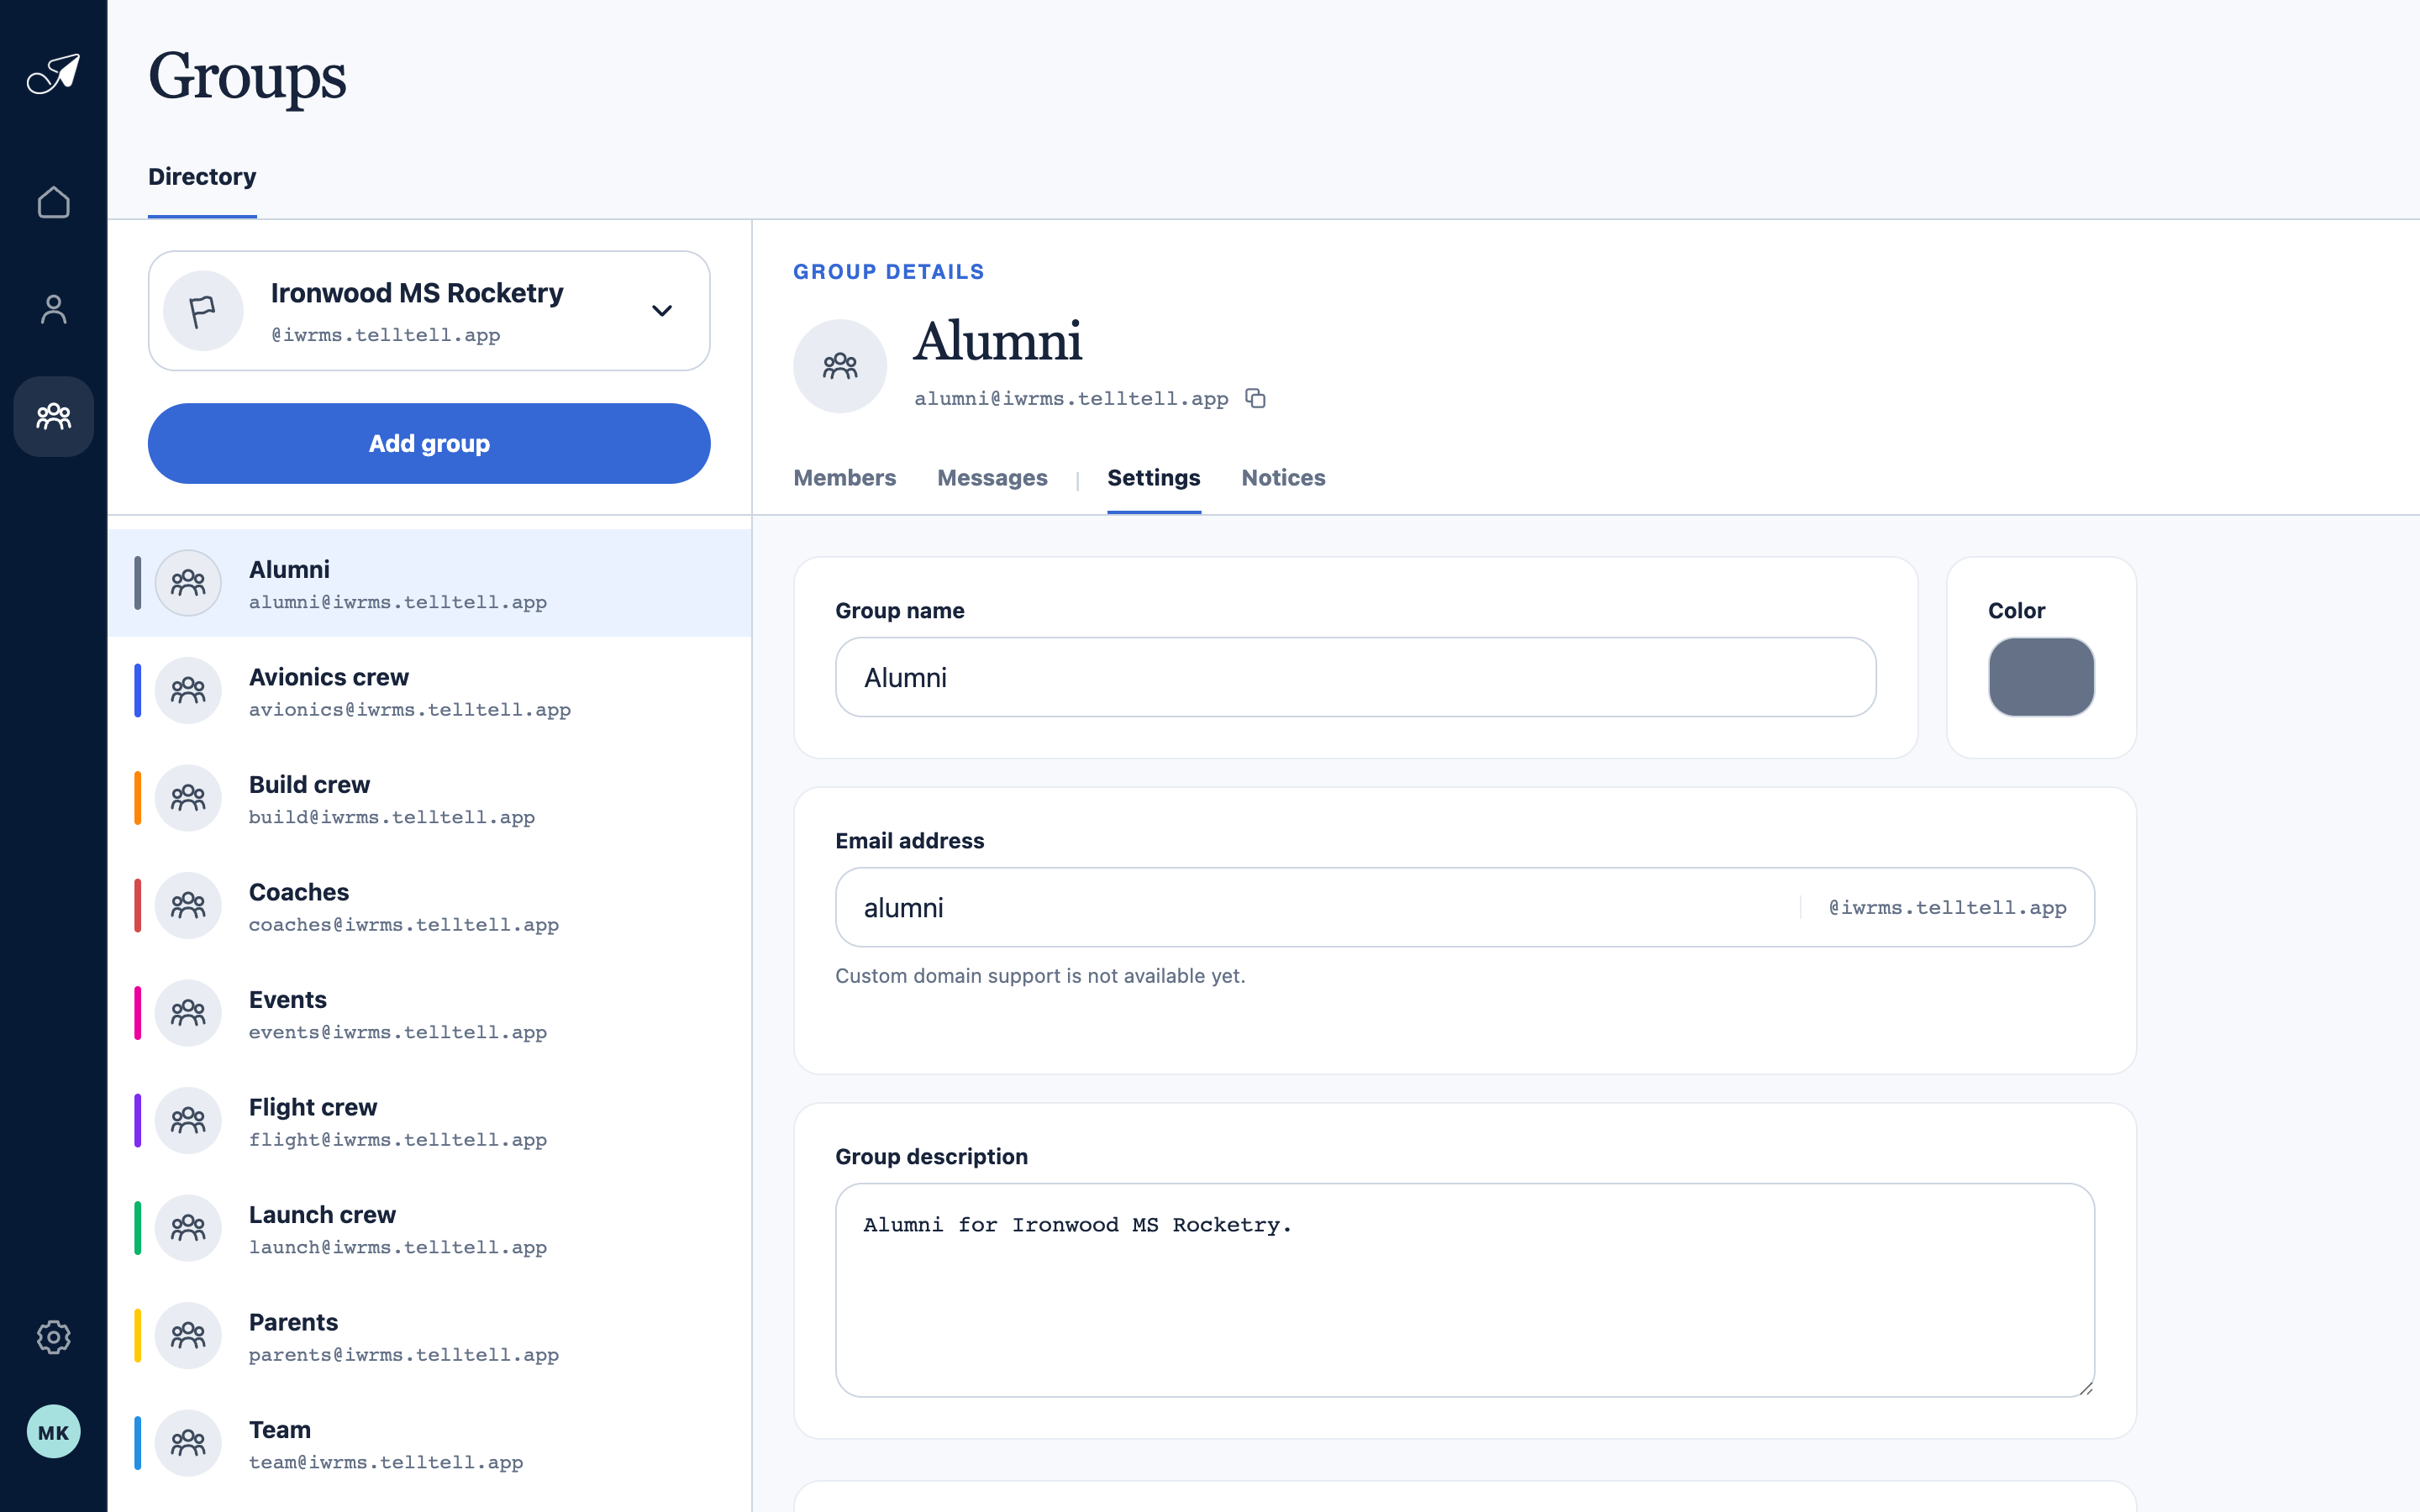Select the Alumni group name in list
Image resolution: width=2420 pixels, height=1512 pixels.
click(x=289, y=570)
